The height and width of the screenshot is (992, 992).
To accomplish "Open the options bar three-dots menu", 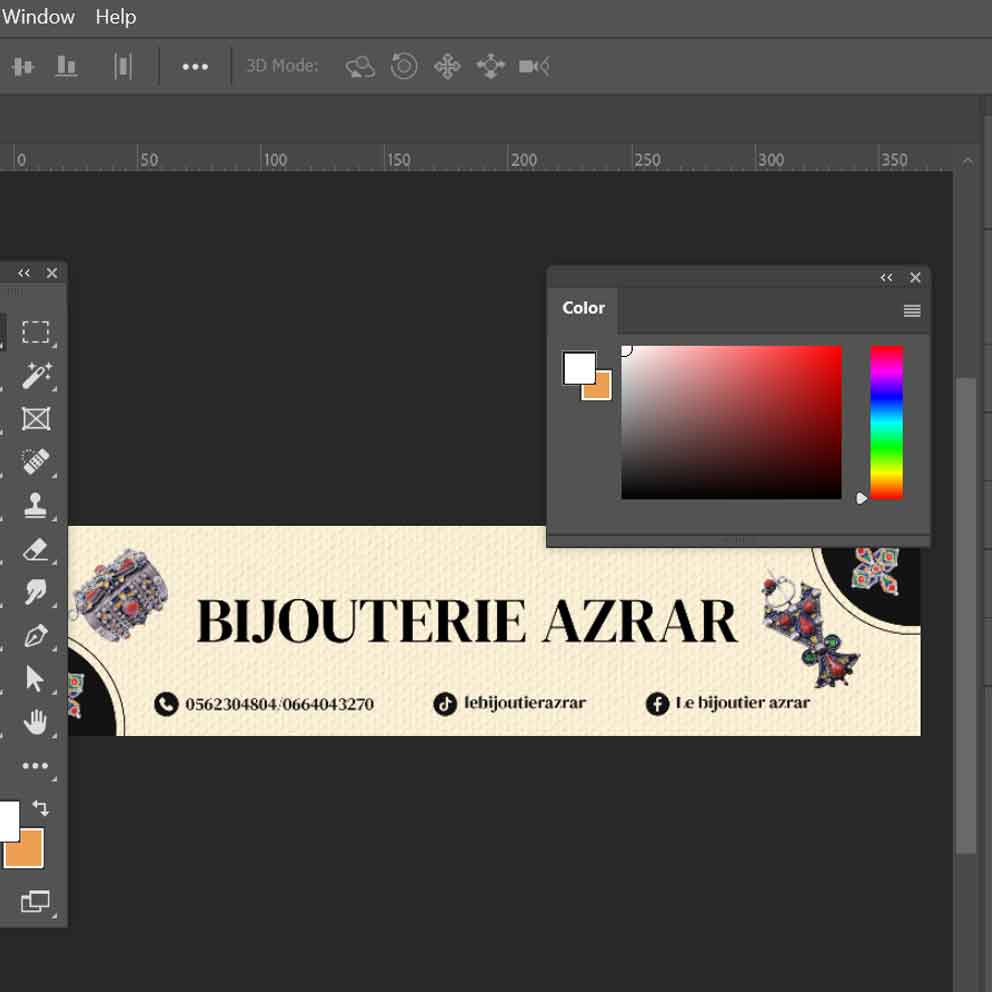I will coord(195,67).
